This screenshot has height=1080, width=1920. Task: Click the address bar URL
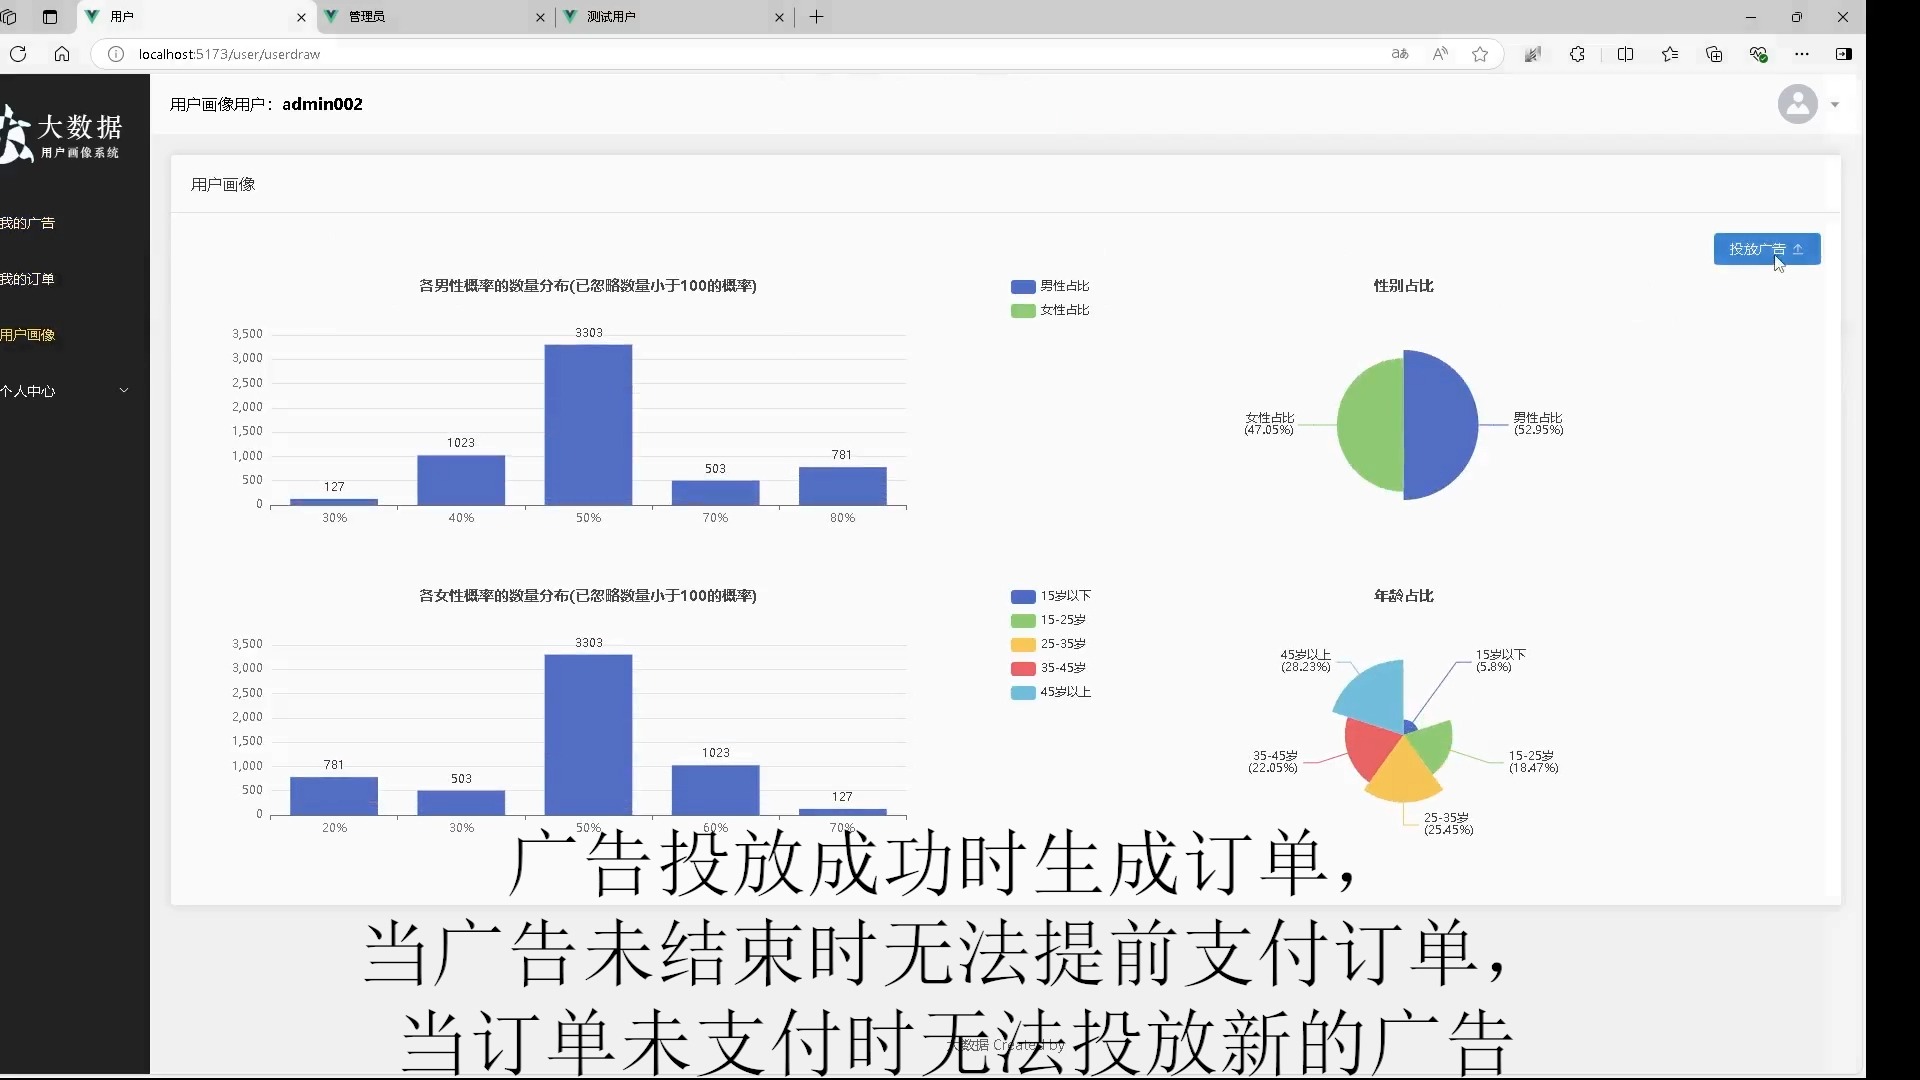(x=229, y=54)
